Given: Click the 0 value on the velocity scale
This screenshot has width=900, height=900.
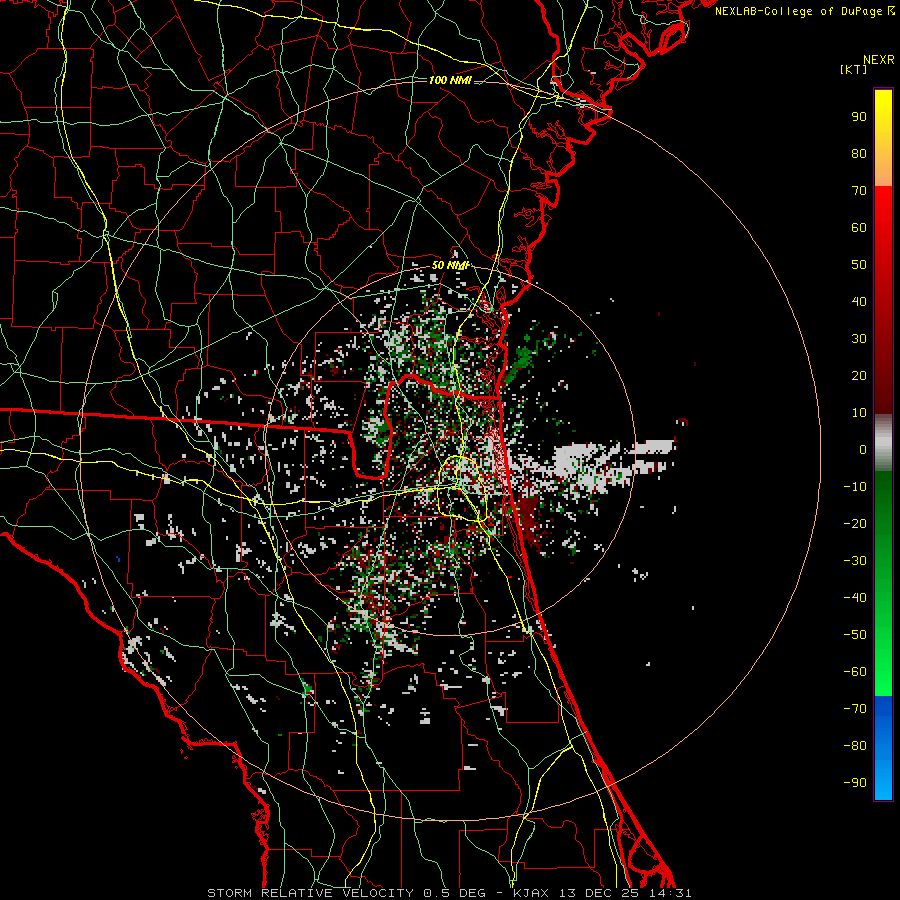Looking at the screenshot, I should (x=863, y=449).
